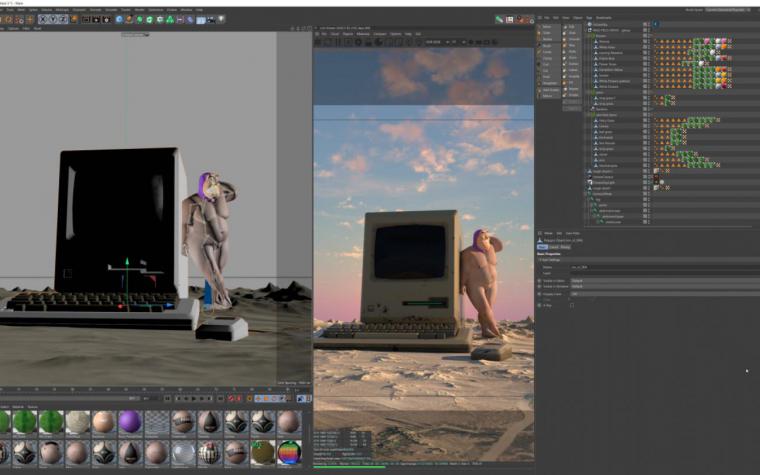
Task: Click the green Extrude generator icon
Action: tap(150, 19)
